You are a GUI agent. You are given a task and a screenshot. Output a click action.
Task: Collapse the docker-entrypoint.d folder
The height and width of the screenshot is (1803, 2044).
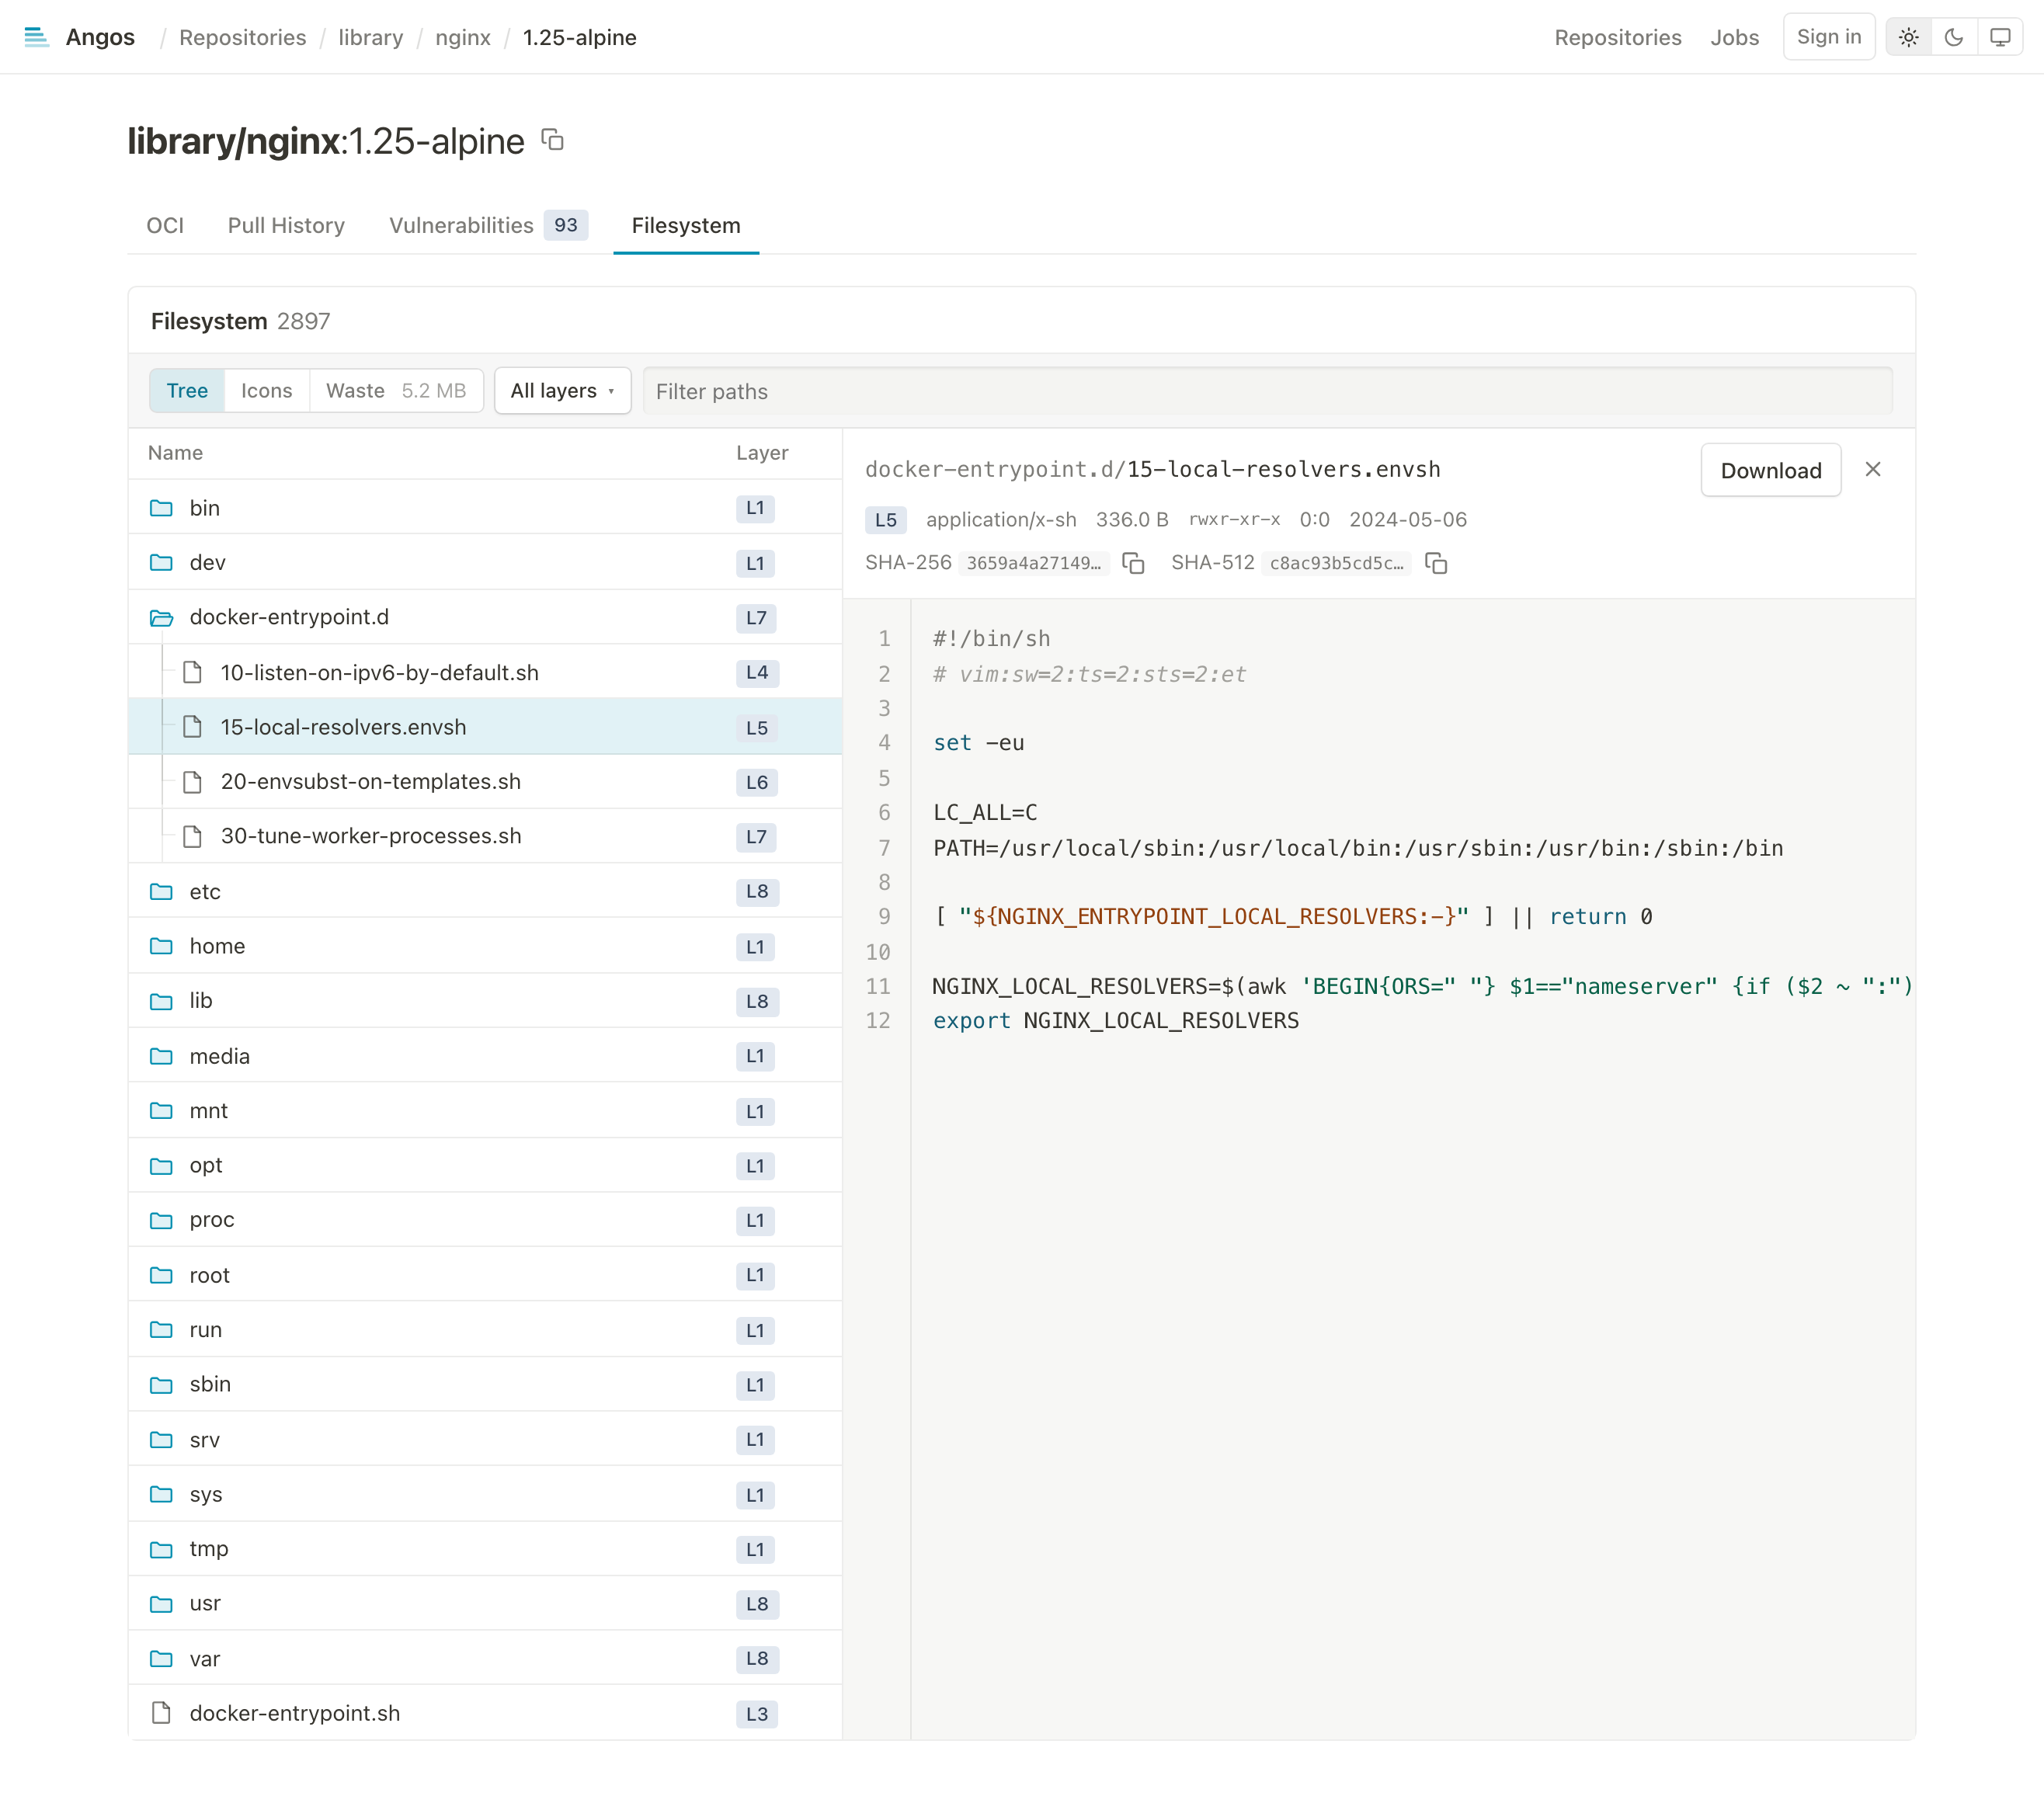click(484, 617)
